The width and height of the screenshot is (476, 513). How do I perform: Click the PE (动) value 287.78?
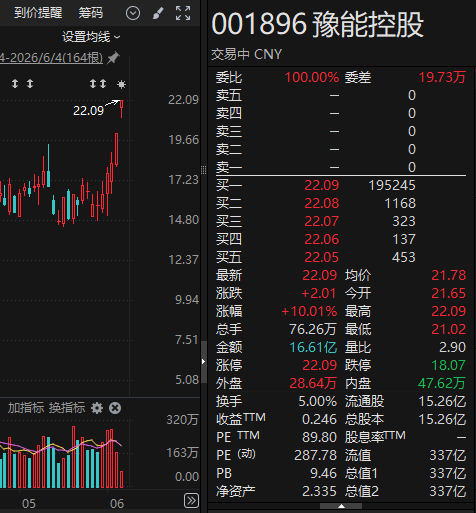coord(315,455)
